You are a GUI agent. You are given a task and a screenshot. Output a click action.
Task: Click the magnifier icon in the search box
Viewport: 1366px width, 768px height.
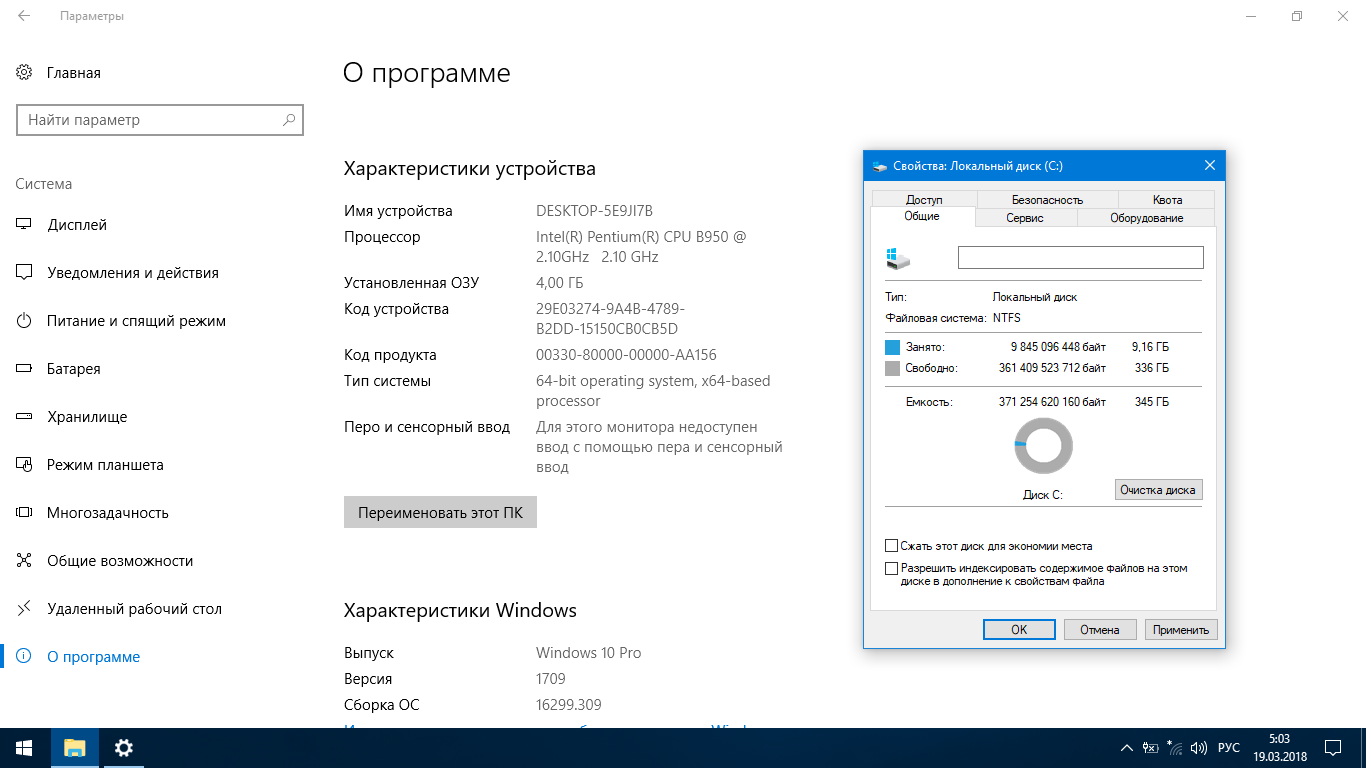point(289,120)
